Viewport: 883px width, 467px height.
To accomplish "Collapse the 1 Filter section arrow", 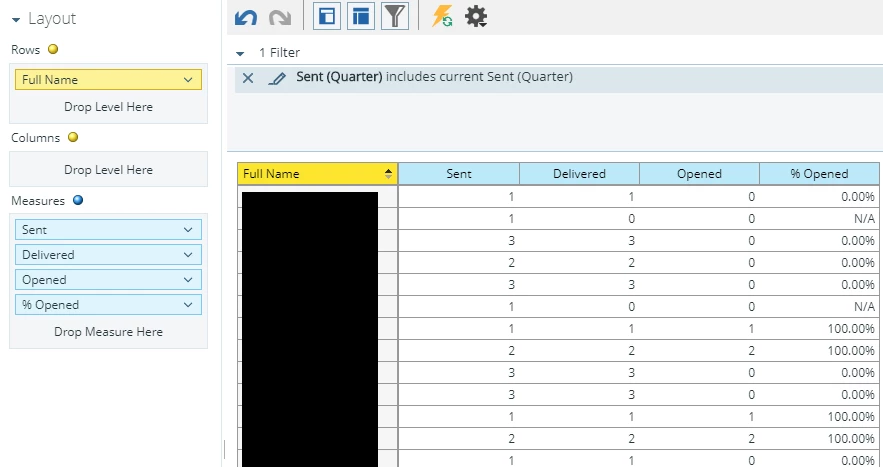I will (240, 54).
